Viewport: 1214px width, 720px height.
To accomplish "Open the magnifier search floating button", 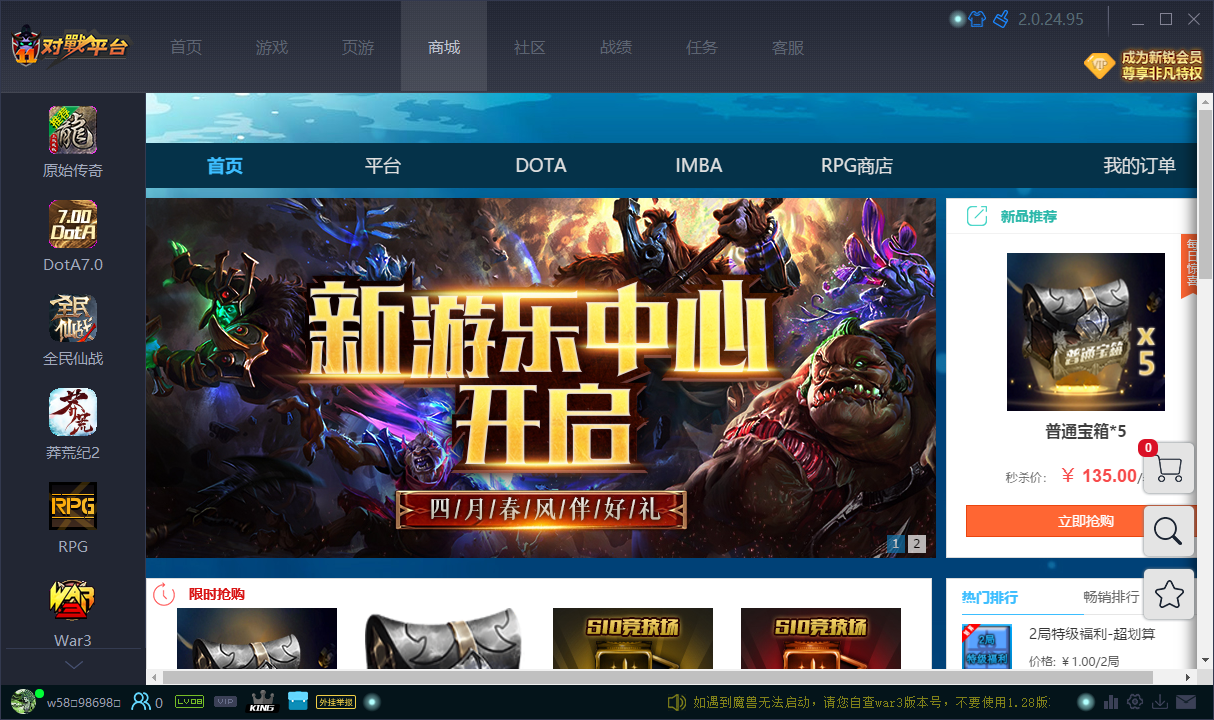I will coord(1168,531).
